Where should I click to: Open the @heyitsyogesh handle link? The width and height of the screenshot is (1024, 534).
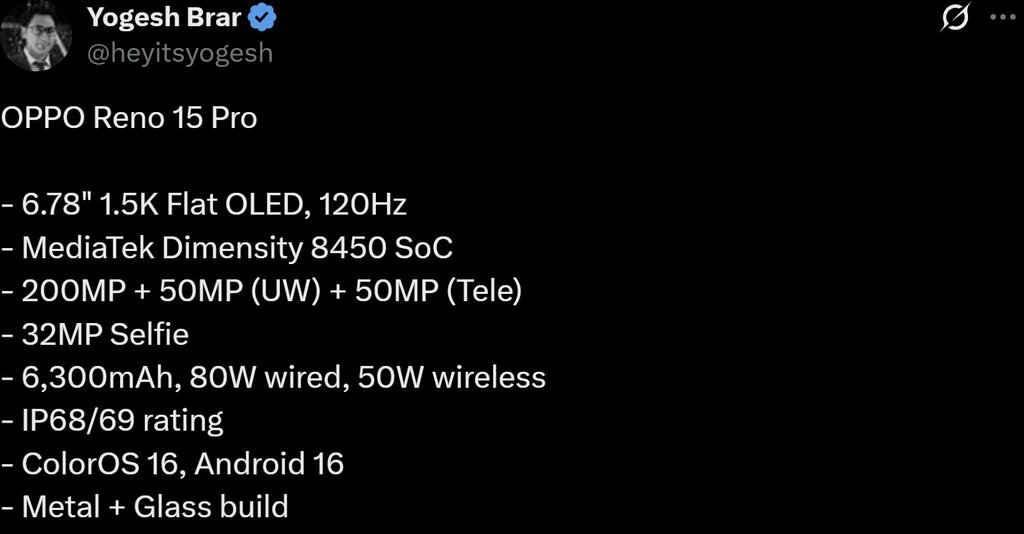click(x=180, y=52)
